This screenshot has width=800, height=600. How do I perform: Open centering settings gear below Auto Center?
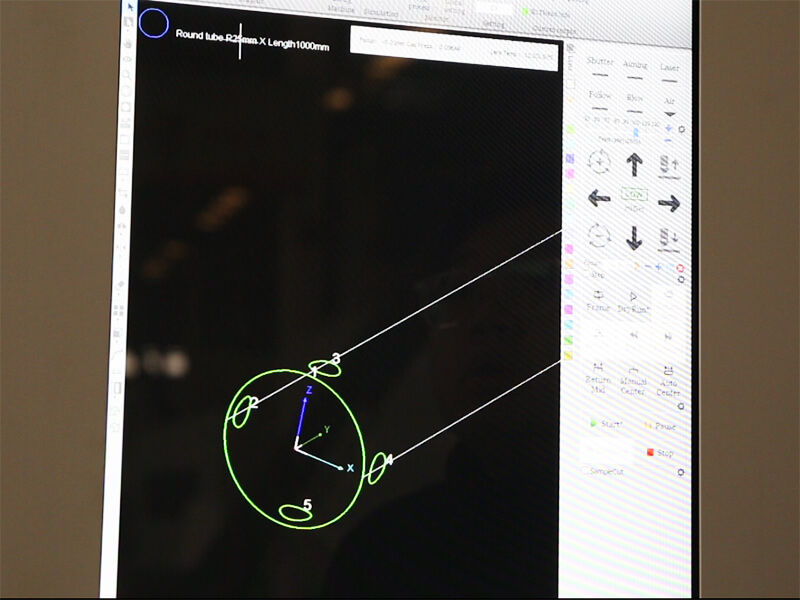681,407
